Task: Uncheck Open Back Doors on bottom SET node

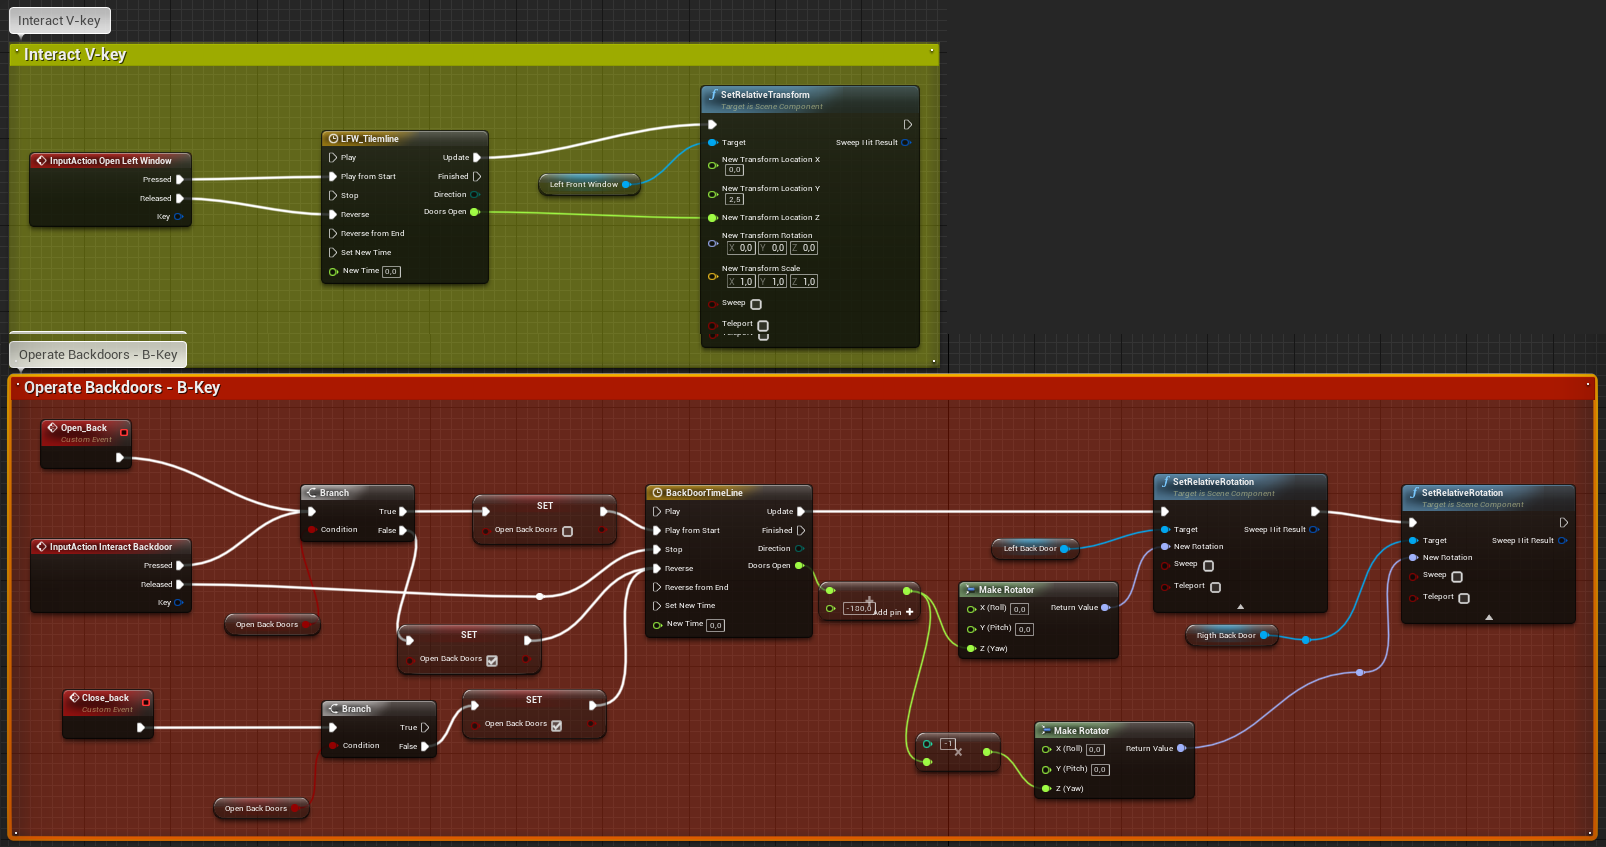Action: point(557,725)
